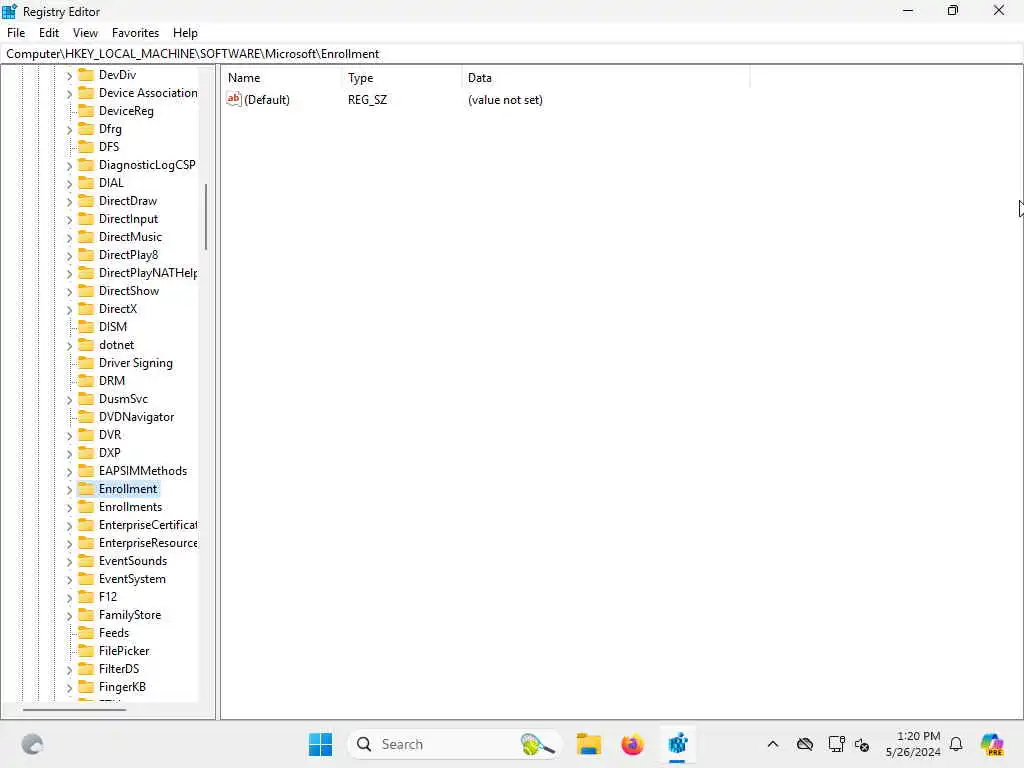Expand the Dfrg key

[69, 129]
